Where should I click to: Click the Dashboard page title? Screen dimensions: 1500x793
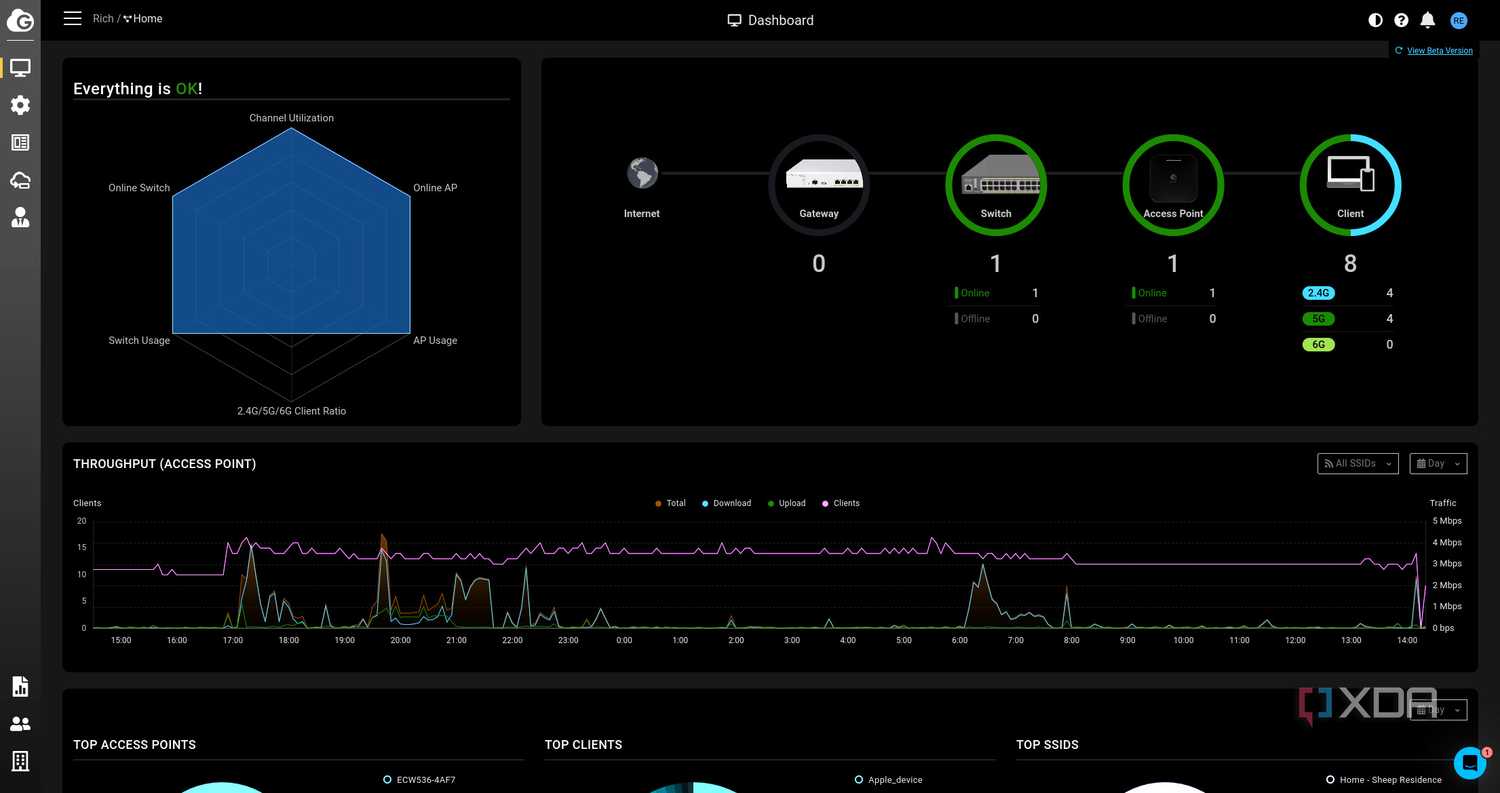pyautogui.click(x=770, y=20)
